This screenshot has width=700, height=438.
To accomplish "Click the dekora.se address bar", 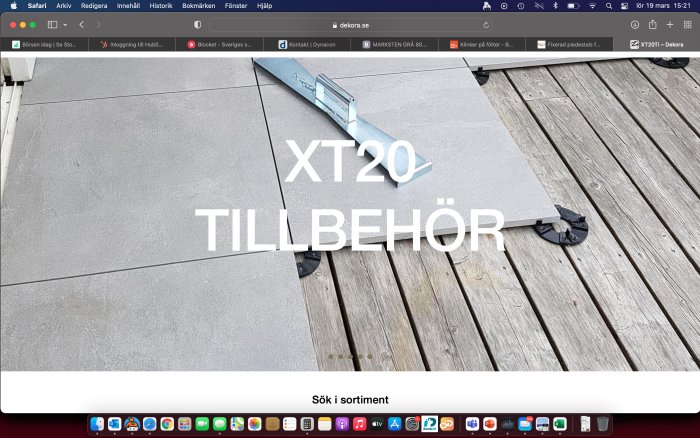I will click(x=350, y=25).
